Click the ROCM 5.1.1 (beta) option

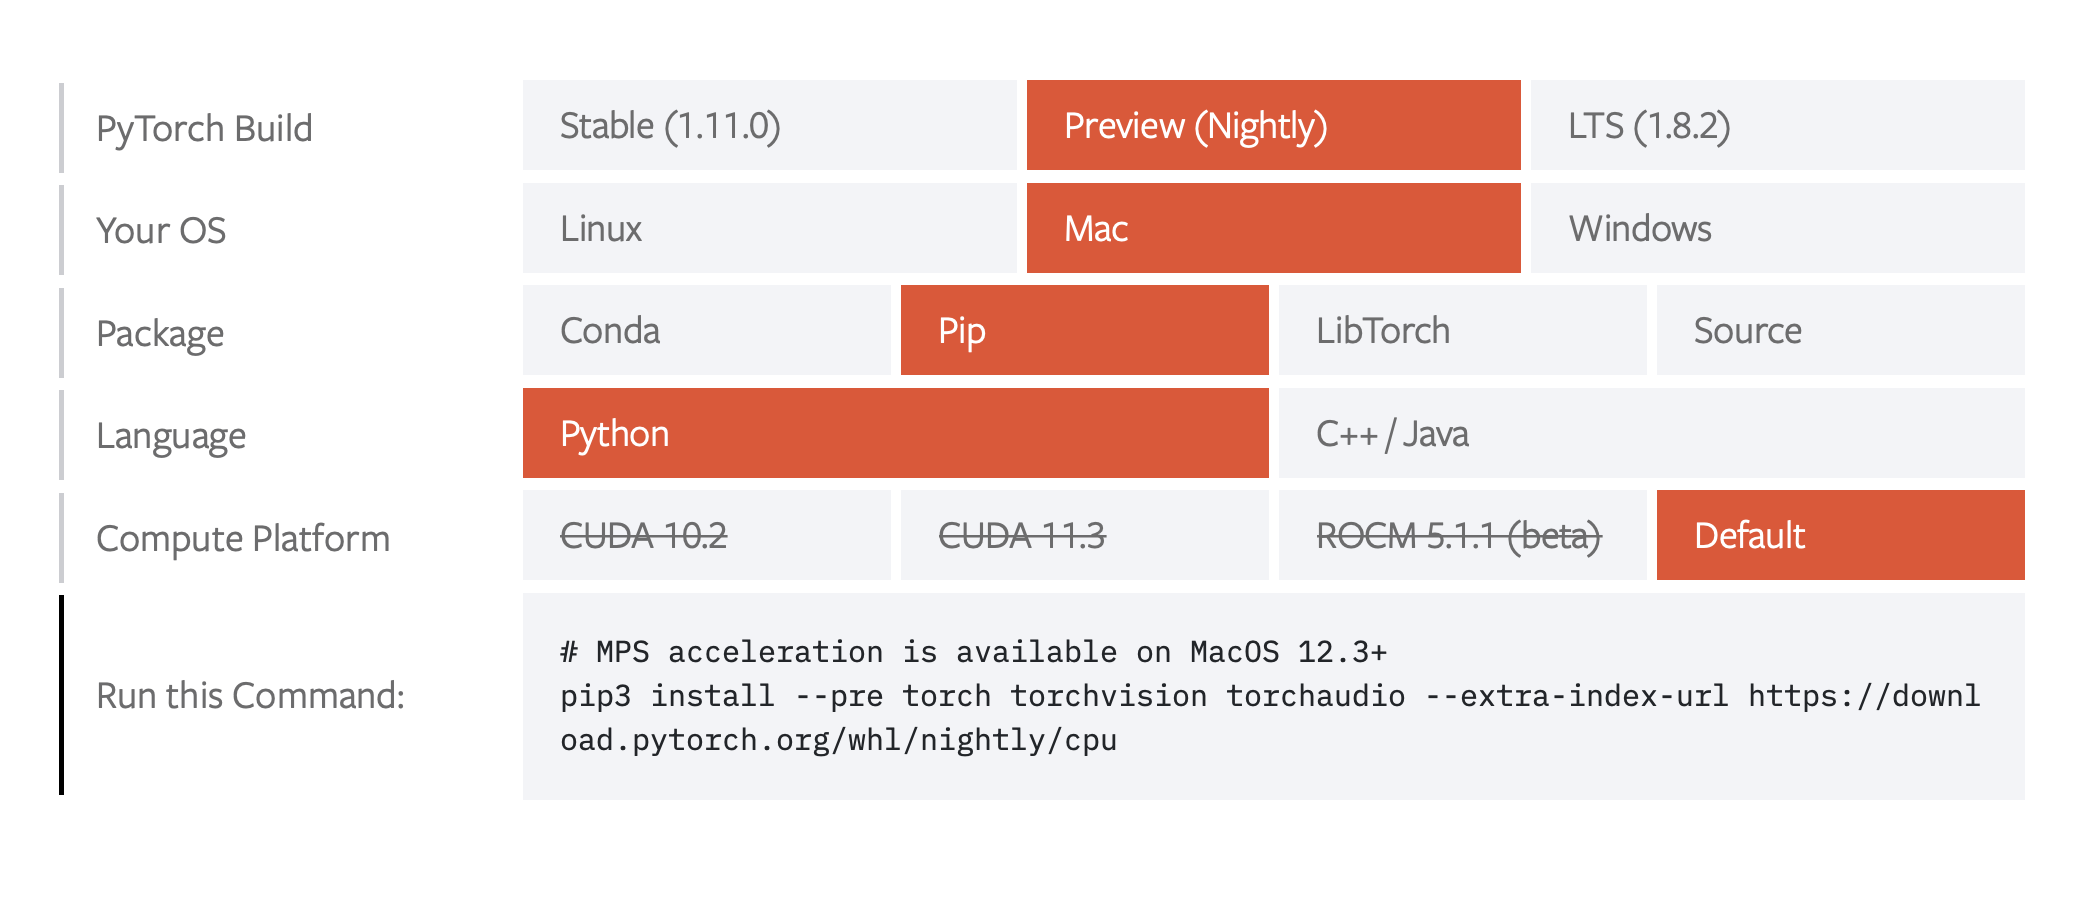[1460, 536]
